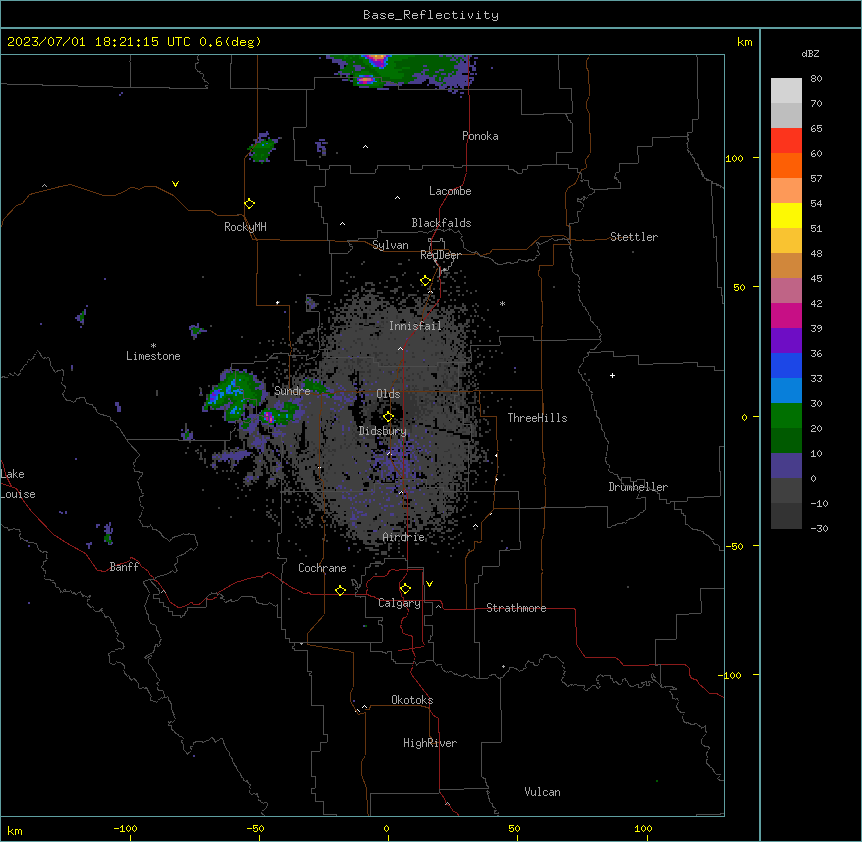Select the yellow diamond marker near Cochrane
This screenshot has width=862, height=842.
tap(340, 590)
